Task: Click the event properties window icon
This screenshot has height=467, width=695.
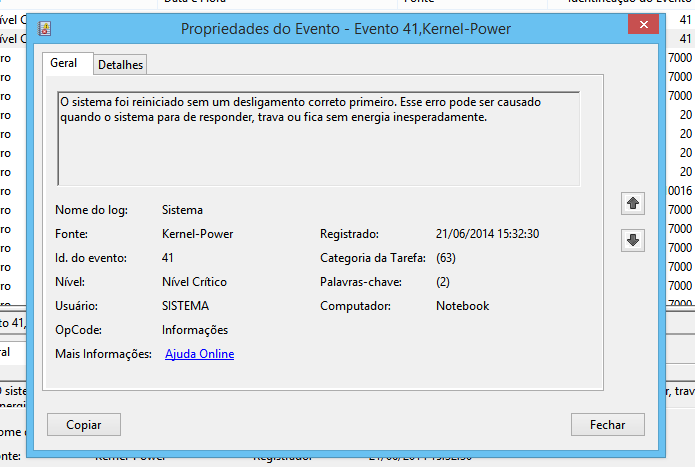Action: point(44,29)
